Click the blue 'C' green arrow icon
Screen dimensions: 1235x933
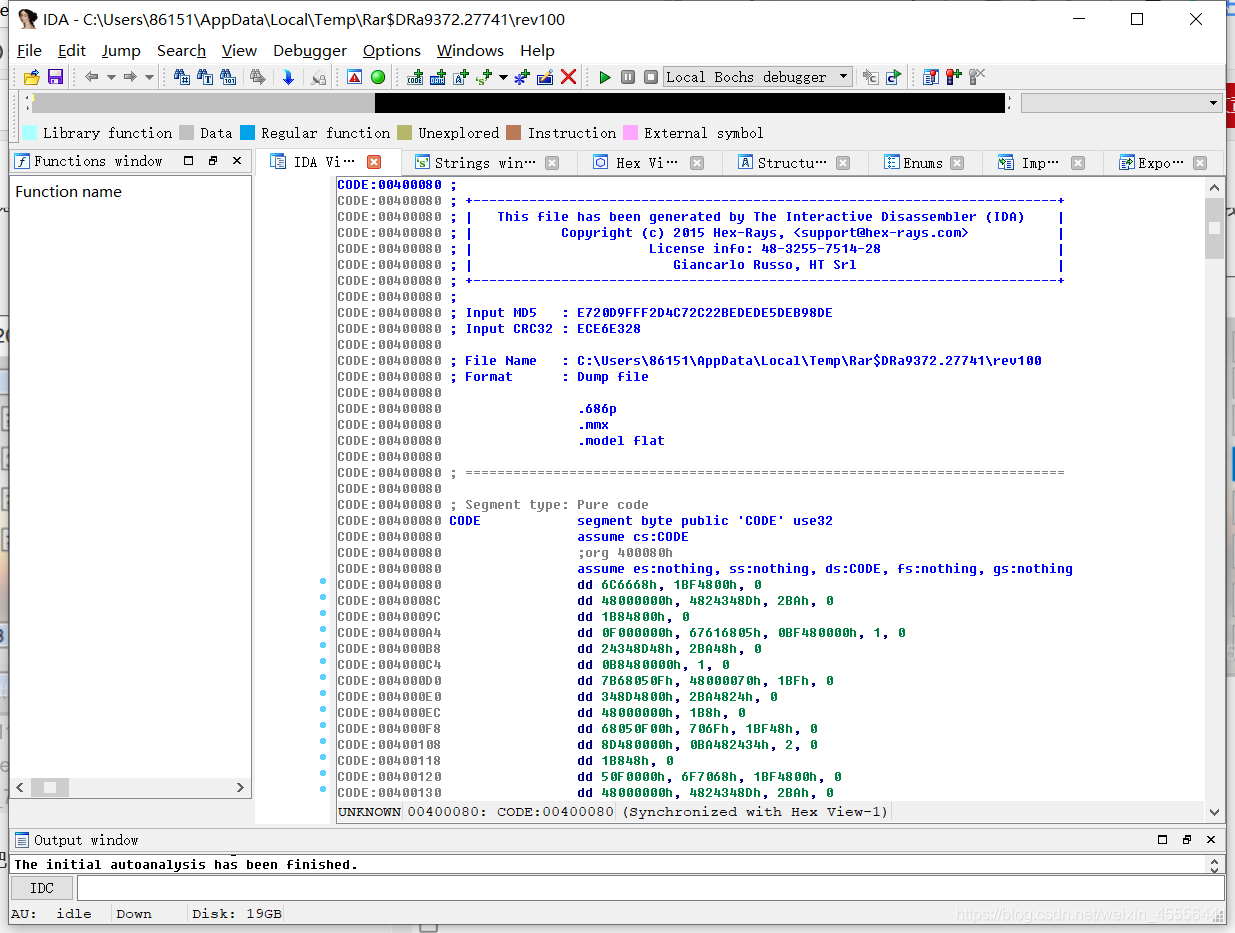click(x=893, y=77)
